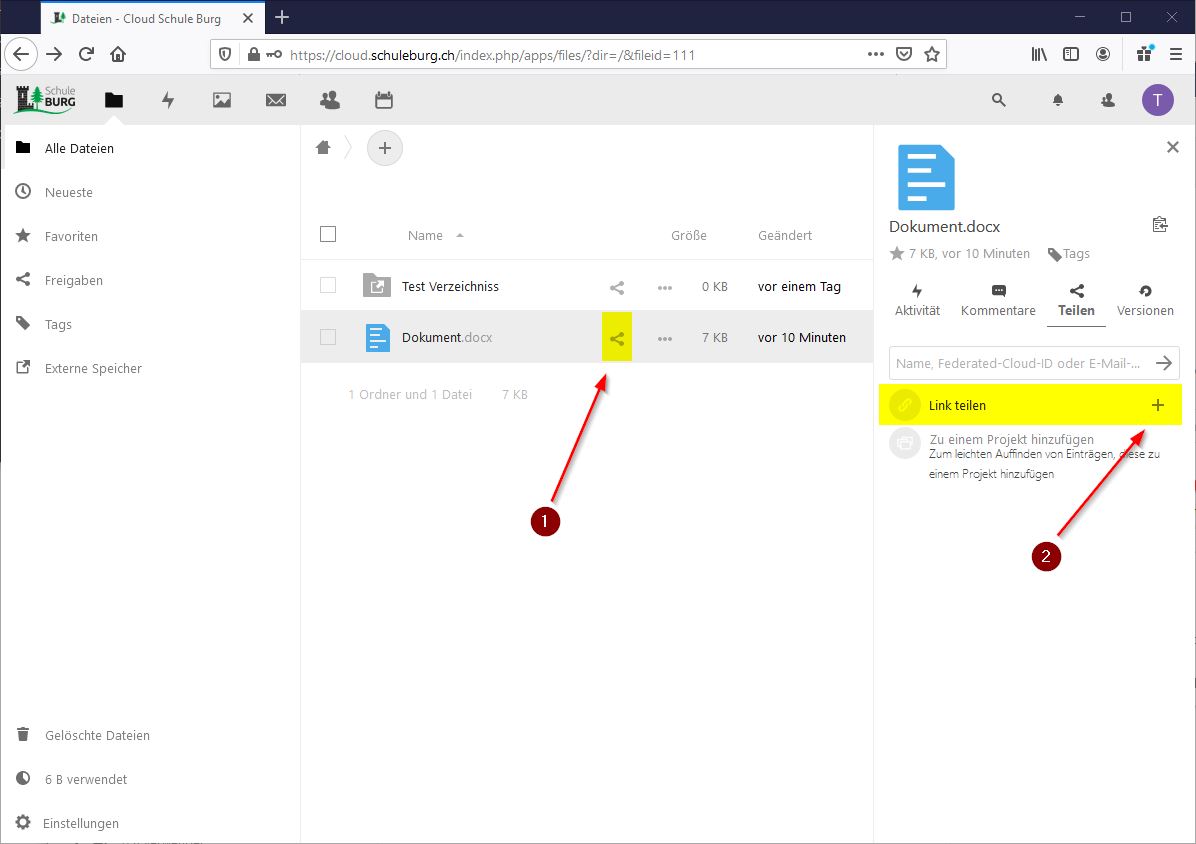
Task: Open Gelöschte Dateien in sidebar
Action: coord(97,735)
